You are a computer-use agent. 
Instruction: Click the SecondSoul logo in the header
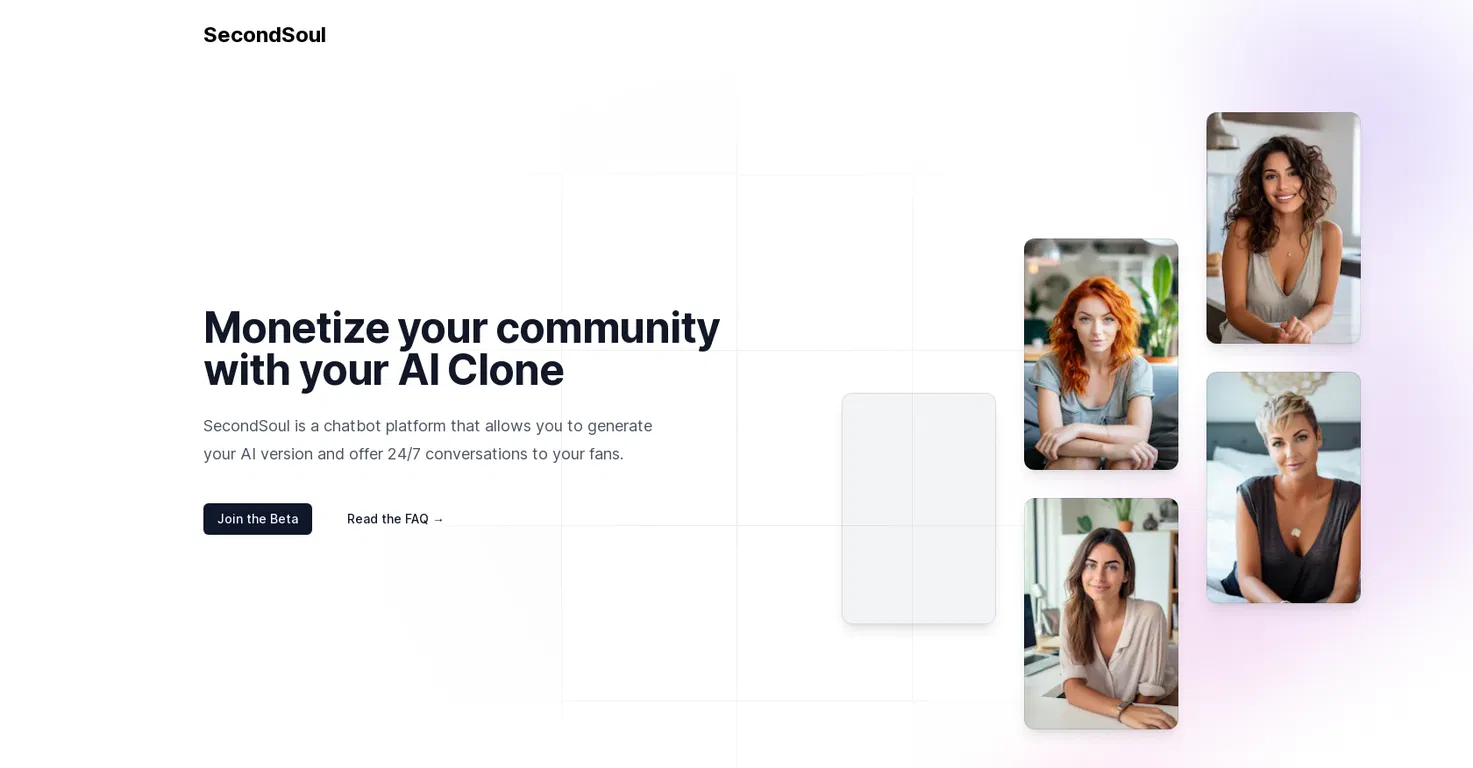[264, 35]
